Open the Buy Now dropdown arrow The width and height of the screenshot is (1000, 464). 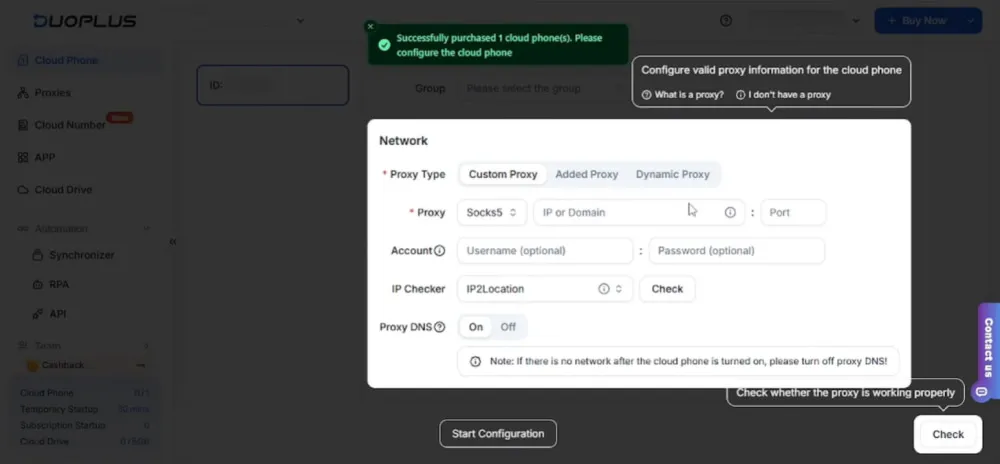[971, 21]
